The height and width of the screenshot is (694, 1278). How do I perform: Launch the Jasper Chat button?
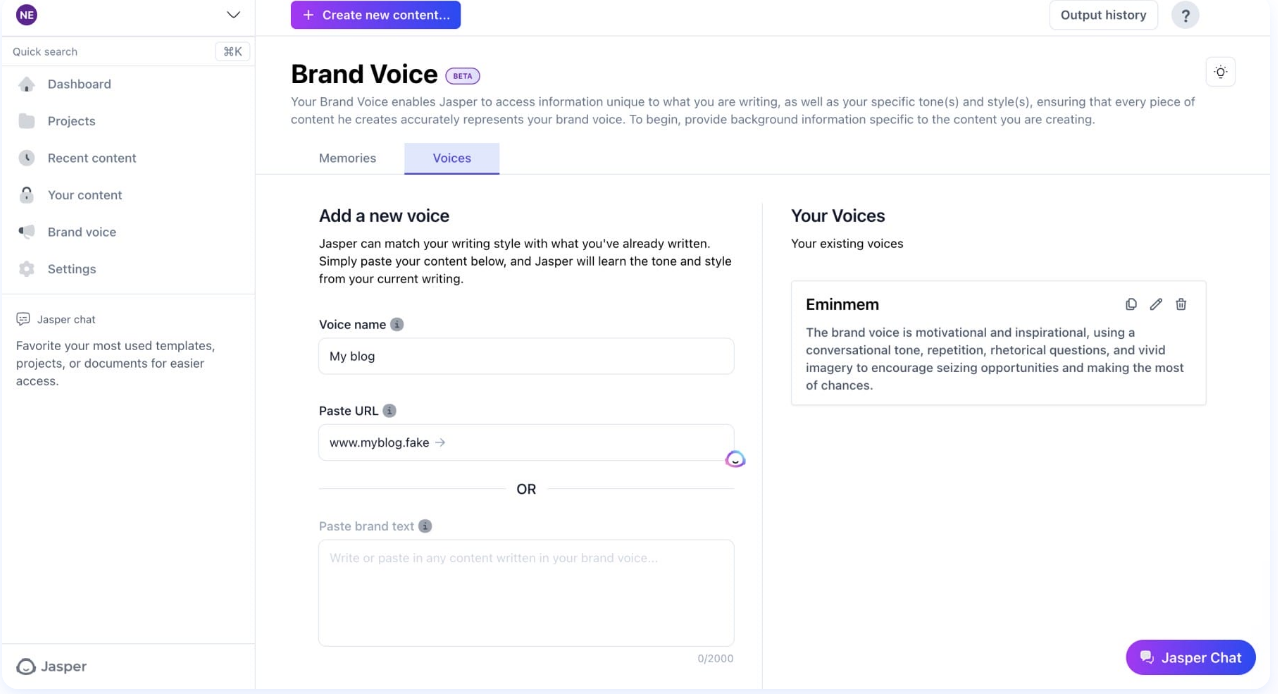pyautogui.click(x=1191, y=657)
